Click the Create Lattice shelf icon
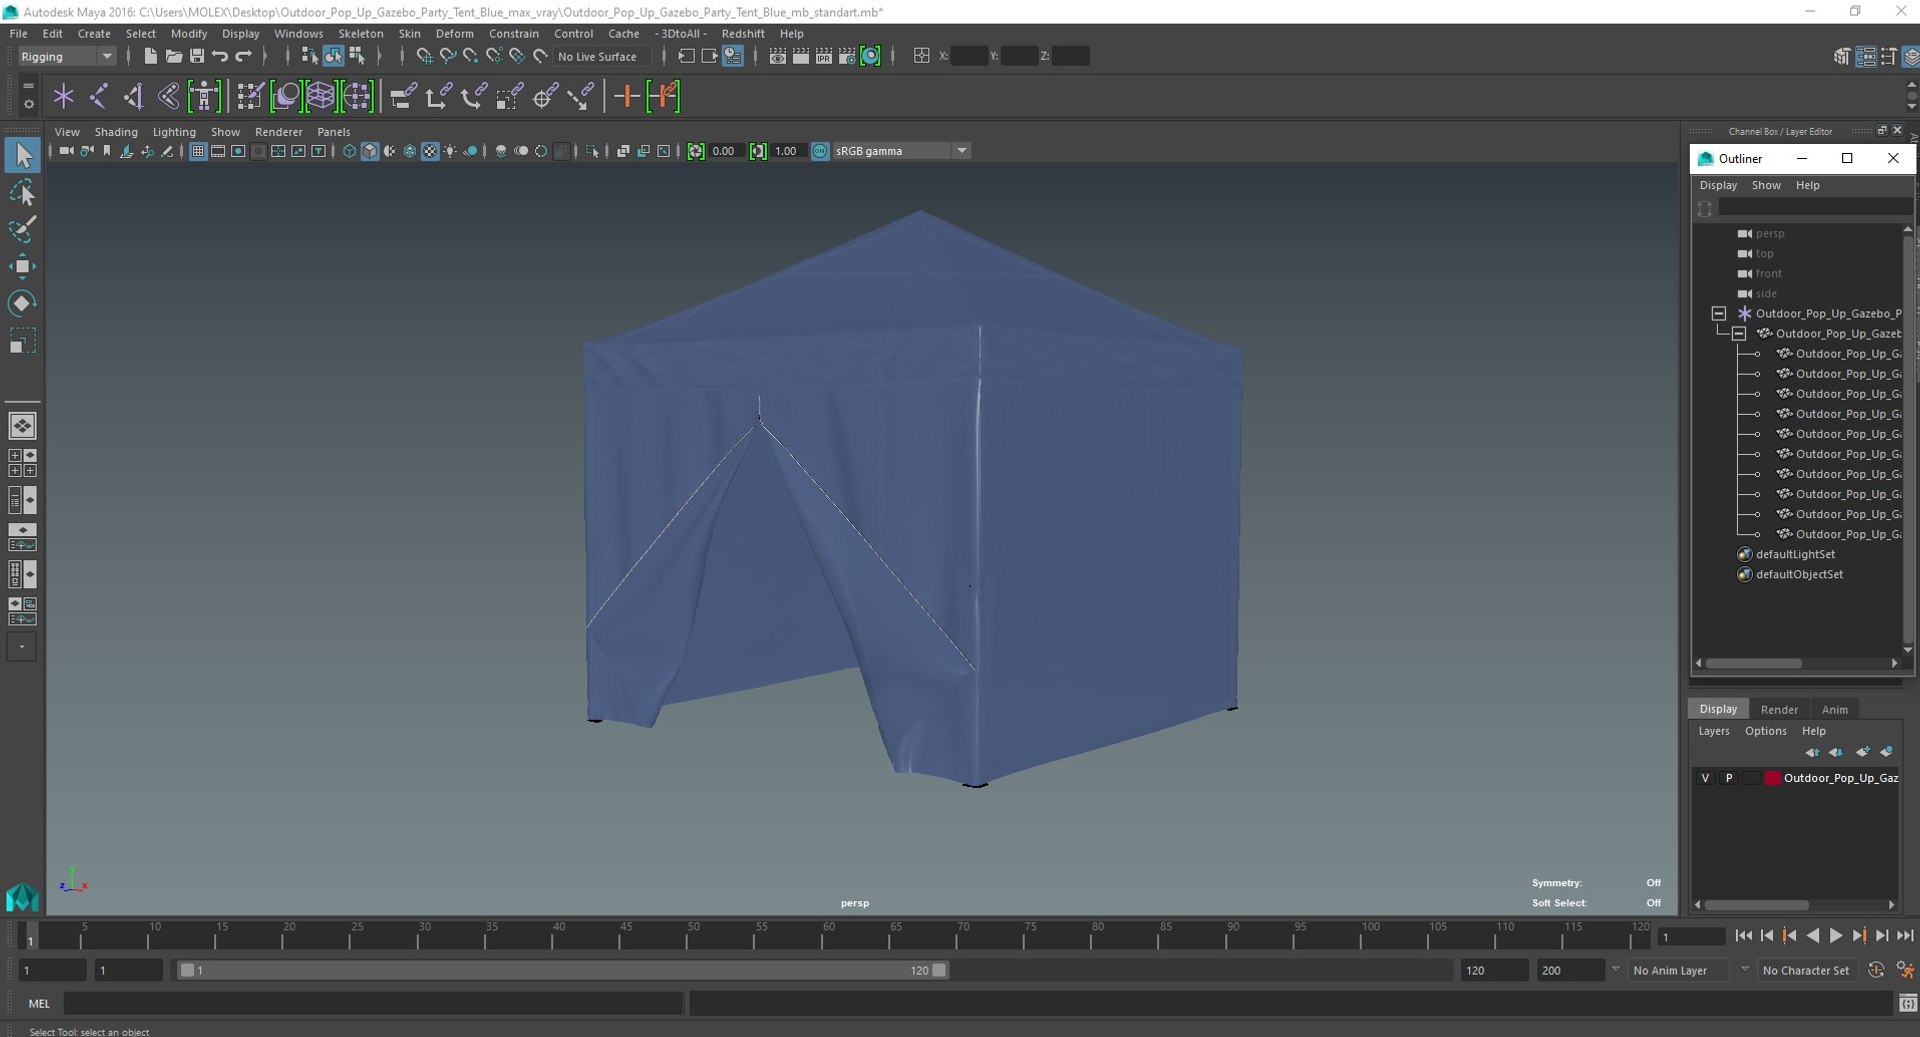Screen dimensions: 1920x1037 [320, 96]
